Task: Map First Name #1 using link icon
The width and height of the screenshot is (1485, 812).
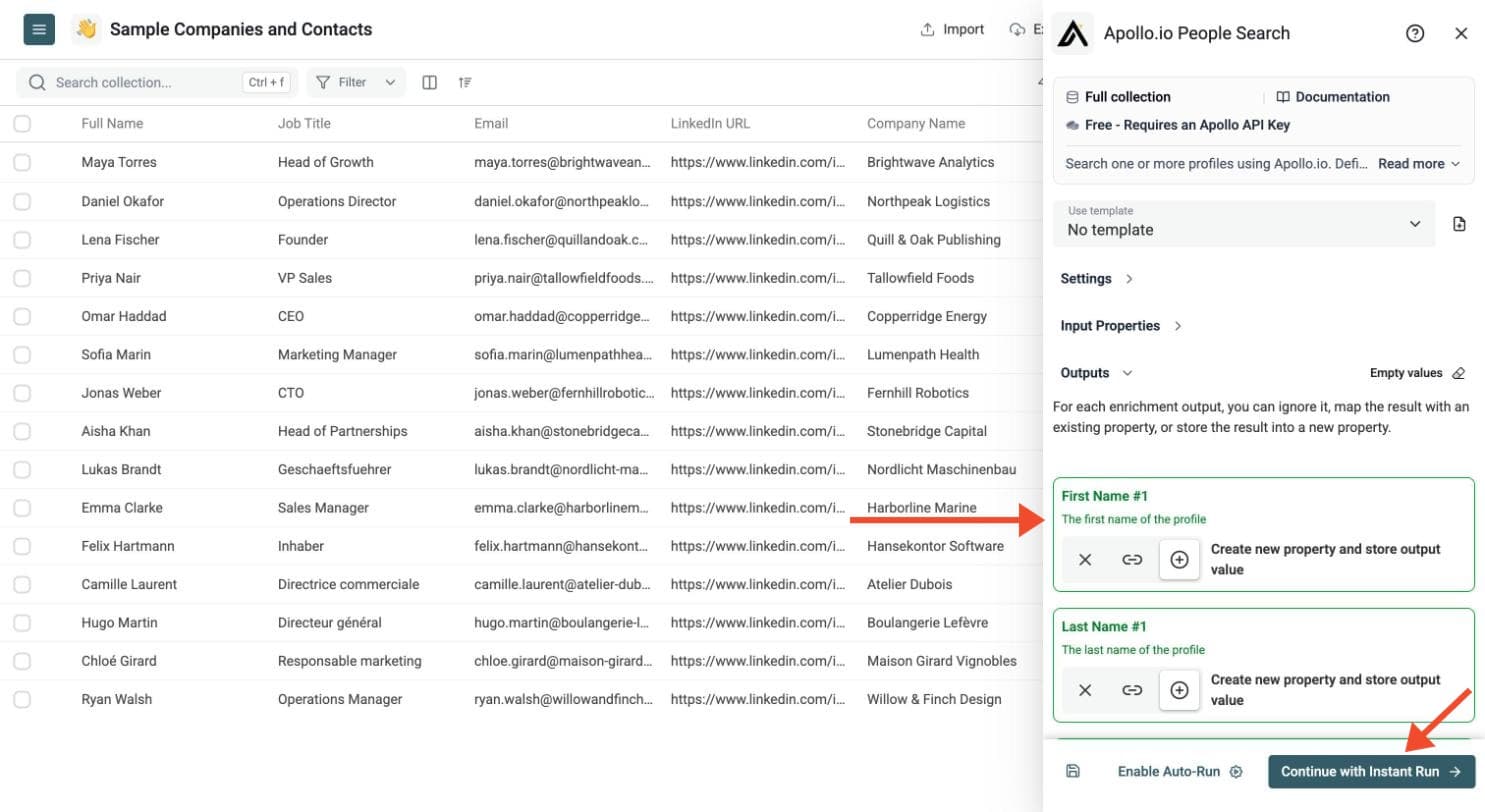Action: 1132,560
